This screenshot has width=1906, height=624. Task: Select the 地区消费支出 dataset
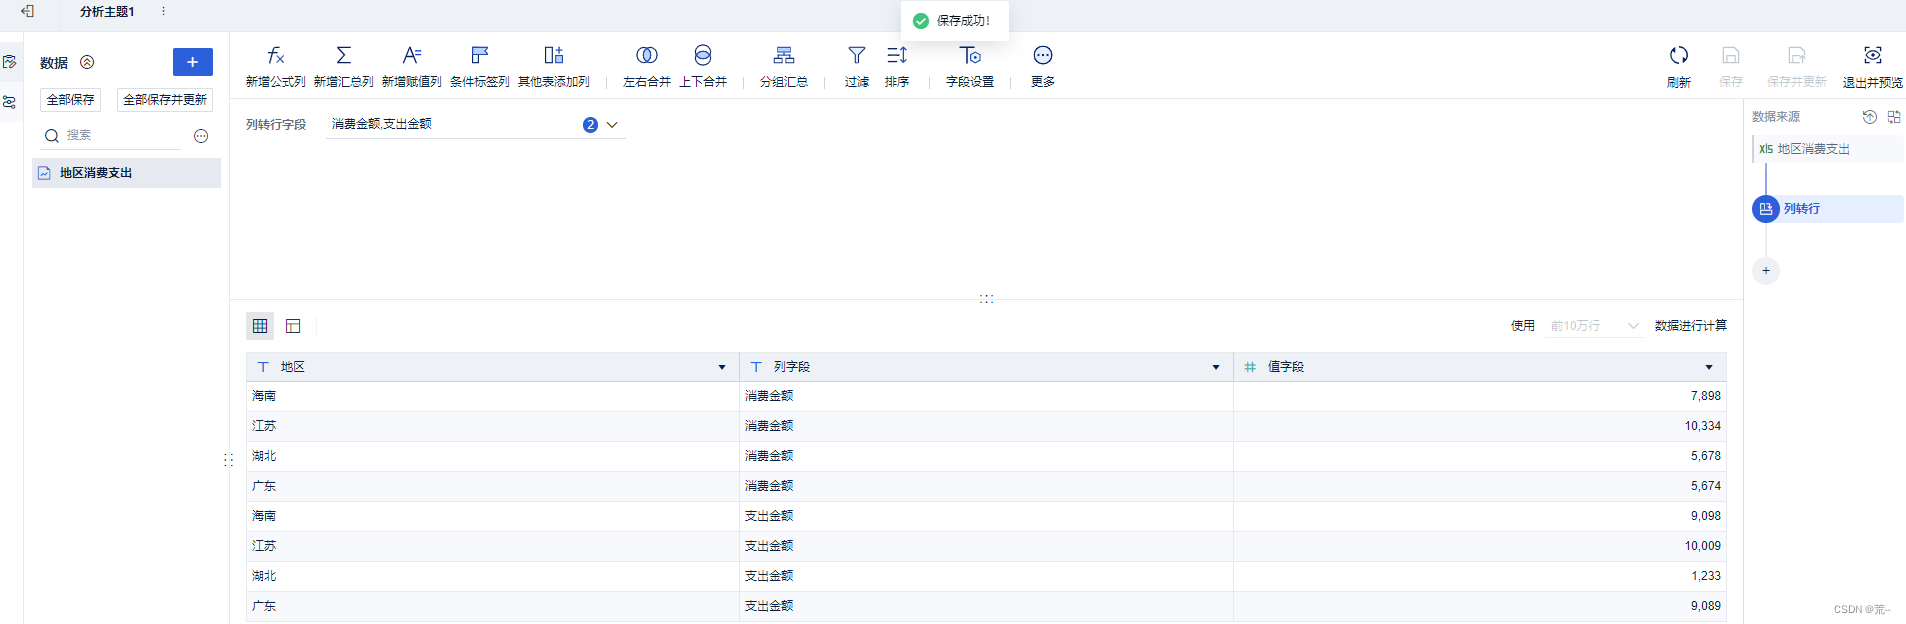tap(126, 173)
